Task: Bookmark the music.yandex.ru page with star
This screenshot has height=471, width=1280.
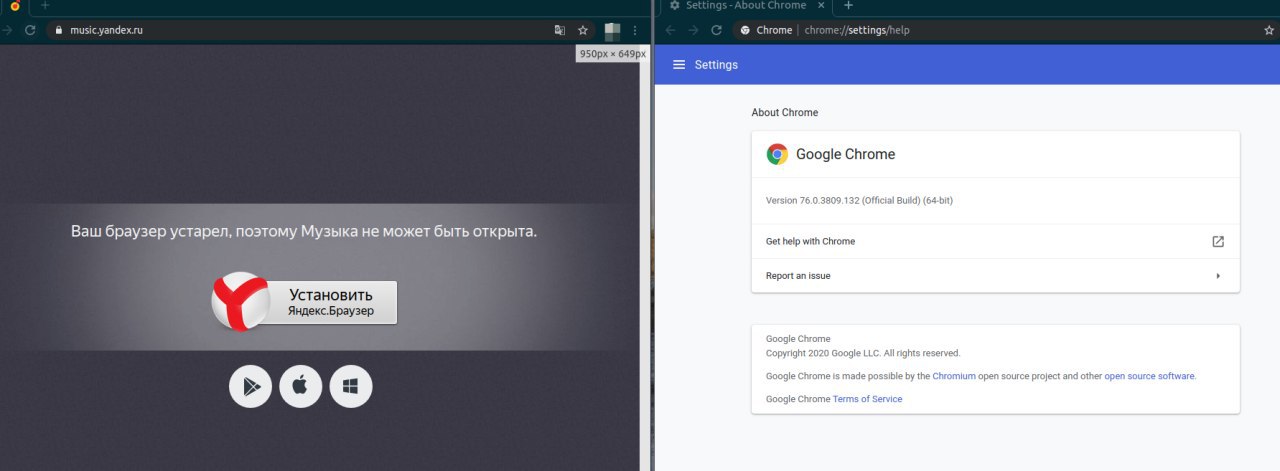Action: click(x=583, y=30)
